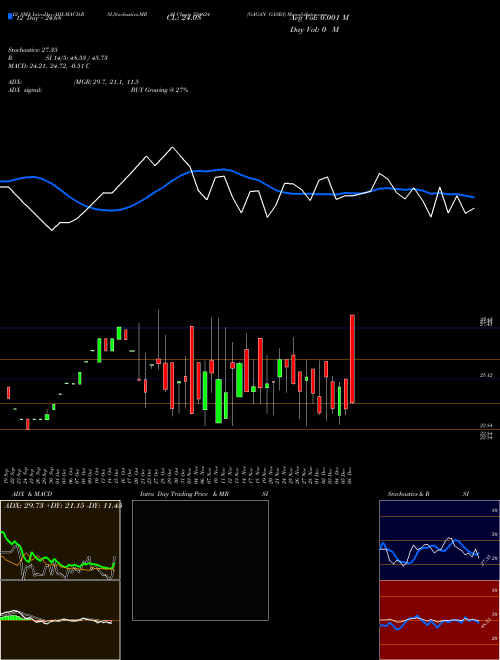Click the blue Stochastics chart panel
Screen dimensions: 500x660
tap(439, 540)
